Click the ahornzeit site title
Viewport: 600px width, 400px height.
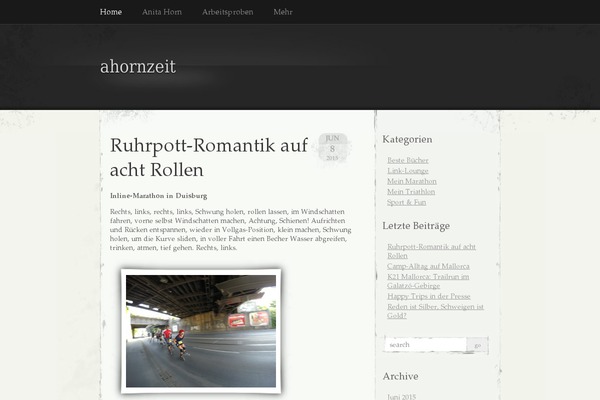[x=138, y=67]
